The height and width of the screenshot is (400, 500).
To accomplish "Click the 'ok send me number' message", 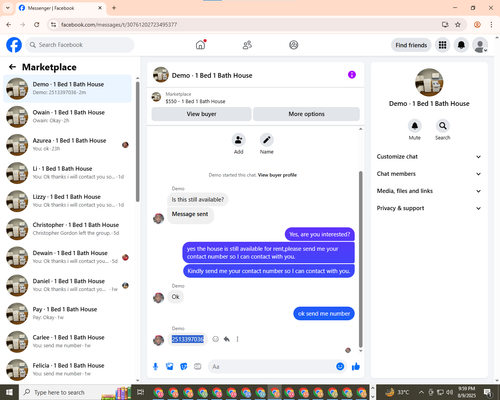I will pyautogui.click(x=324, y=314).
